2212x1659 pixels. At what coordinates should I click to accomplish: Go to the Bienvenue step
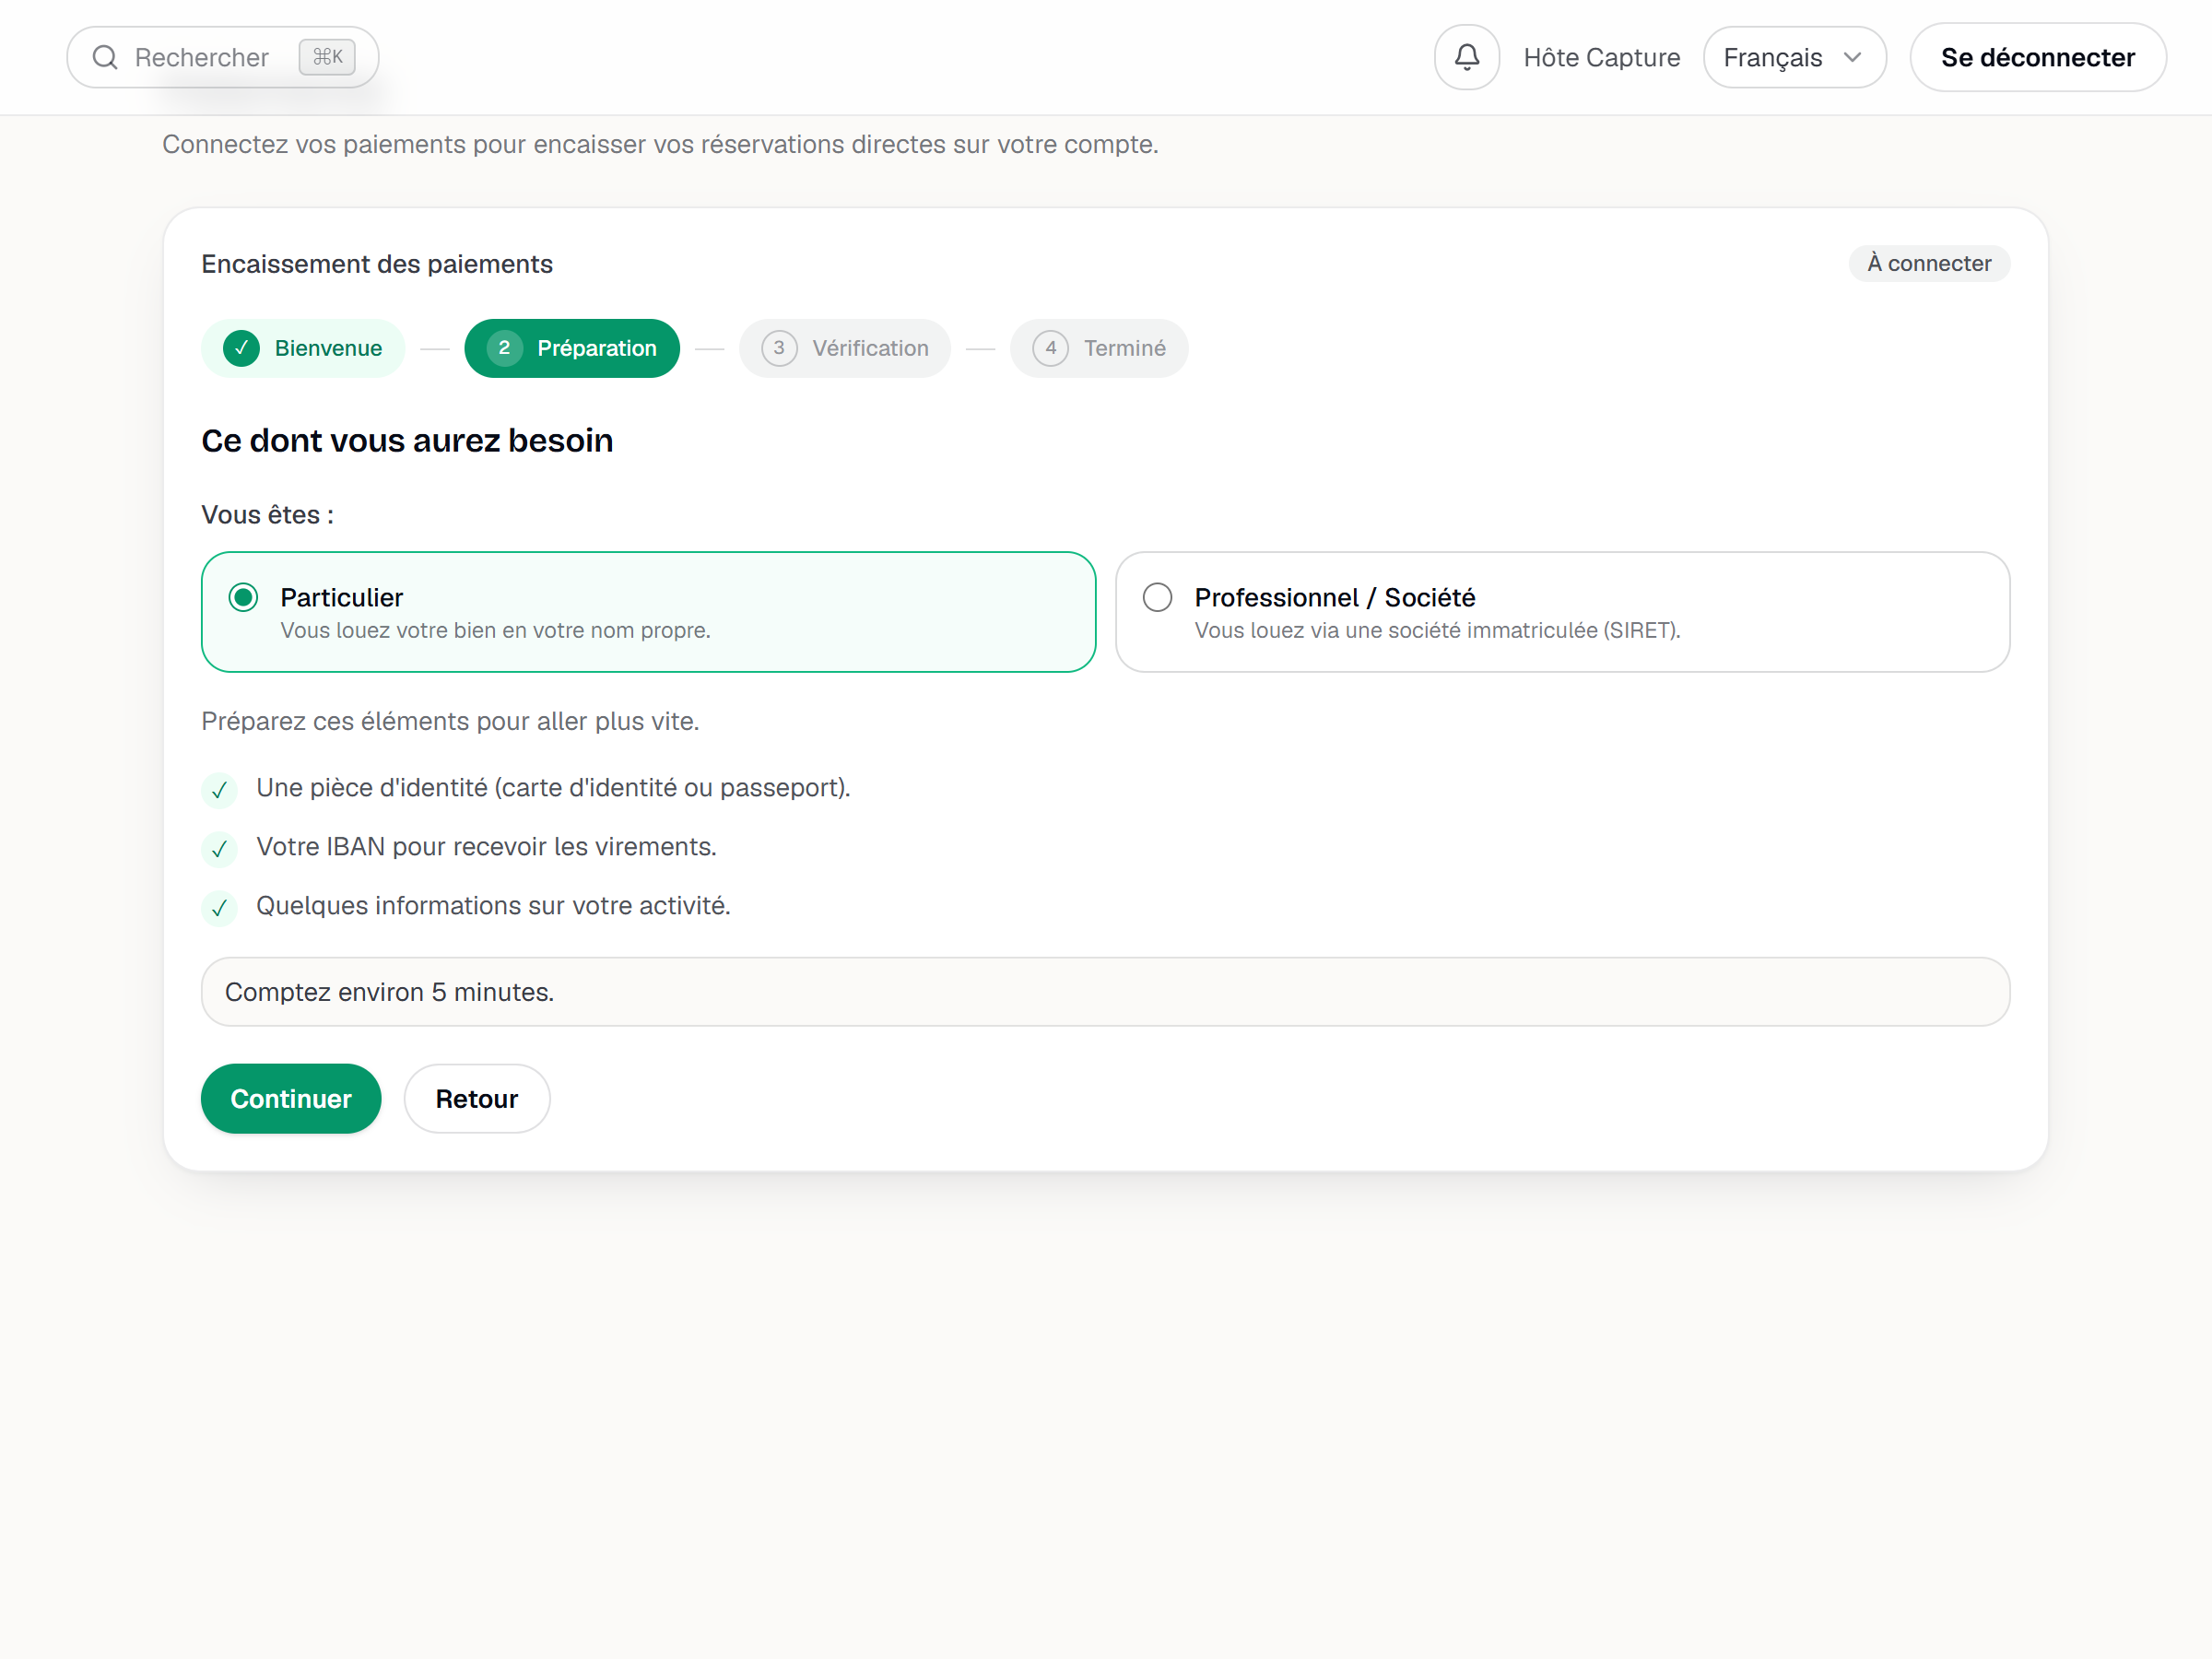click(x=303, y=348)
